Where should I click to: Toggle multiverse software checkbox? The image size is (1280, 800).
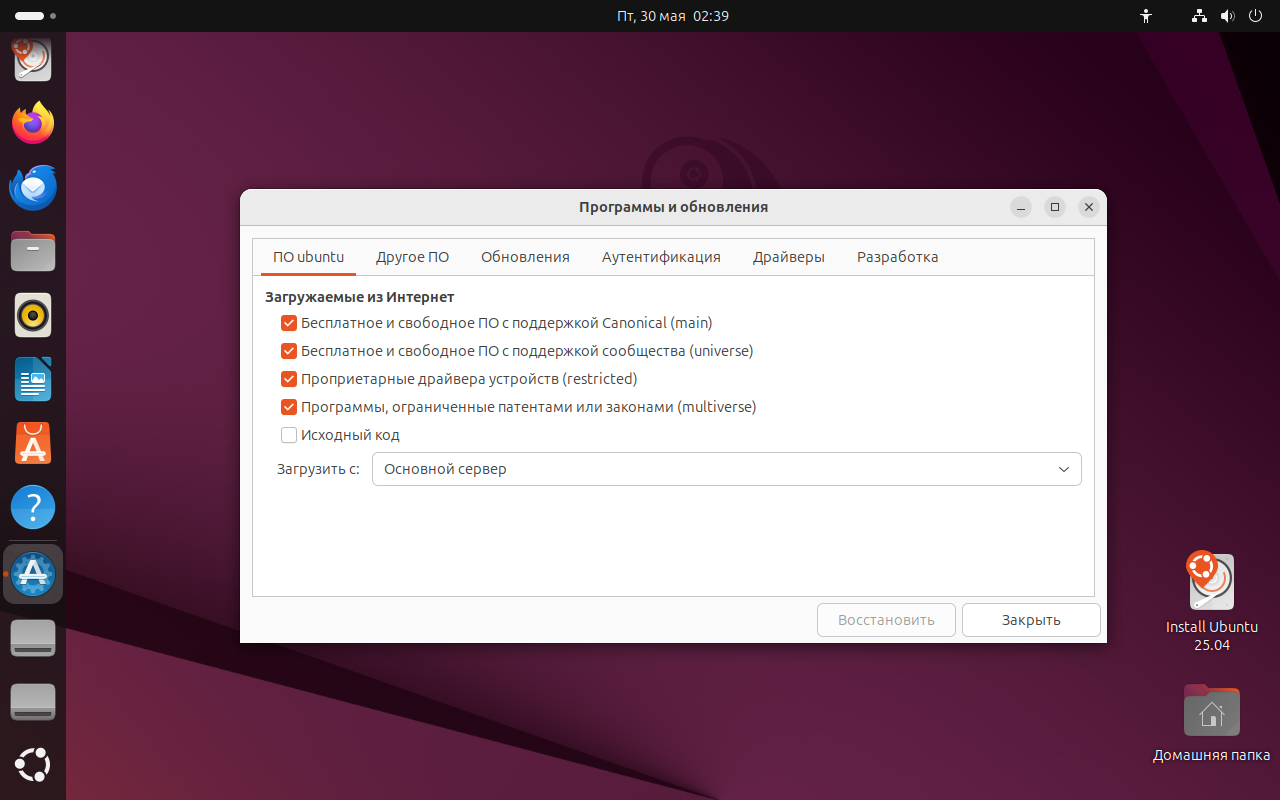(x=289, y=407)
